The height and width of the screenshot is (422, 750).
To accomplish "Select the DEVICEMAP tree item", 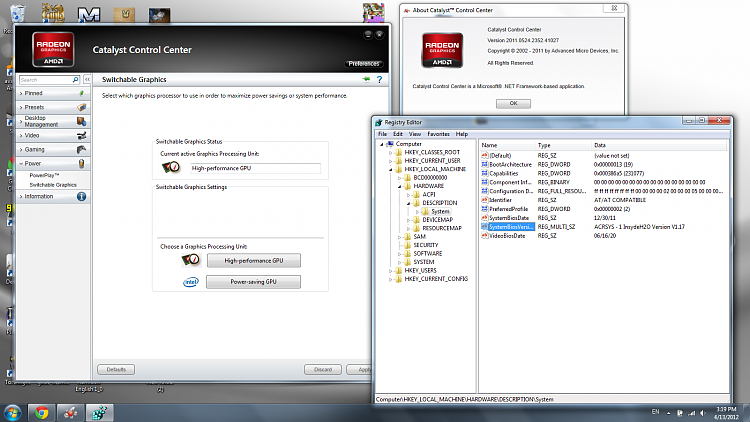I will coord(438,220).
